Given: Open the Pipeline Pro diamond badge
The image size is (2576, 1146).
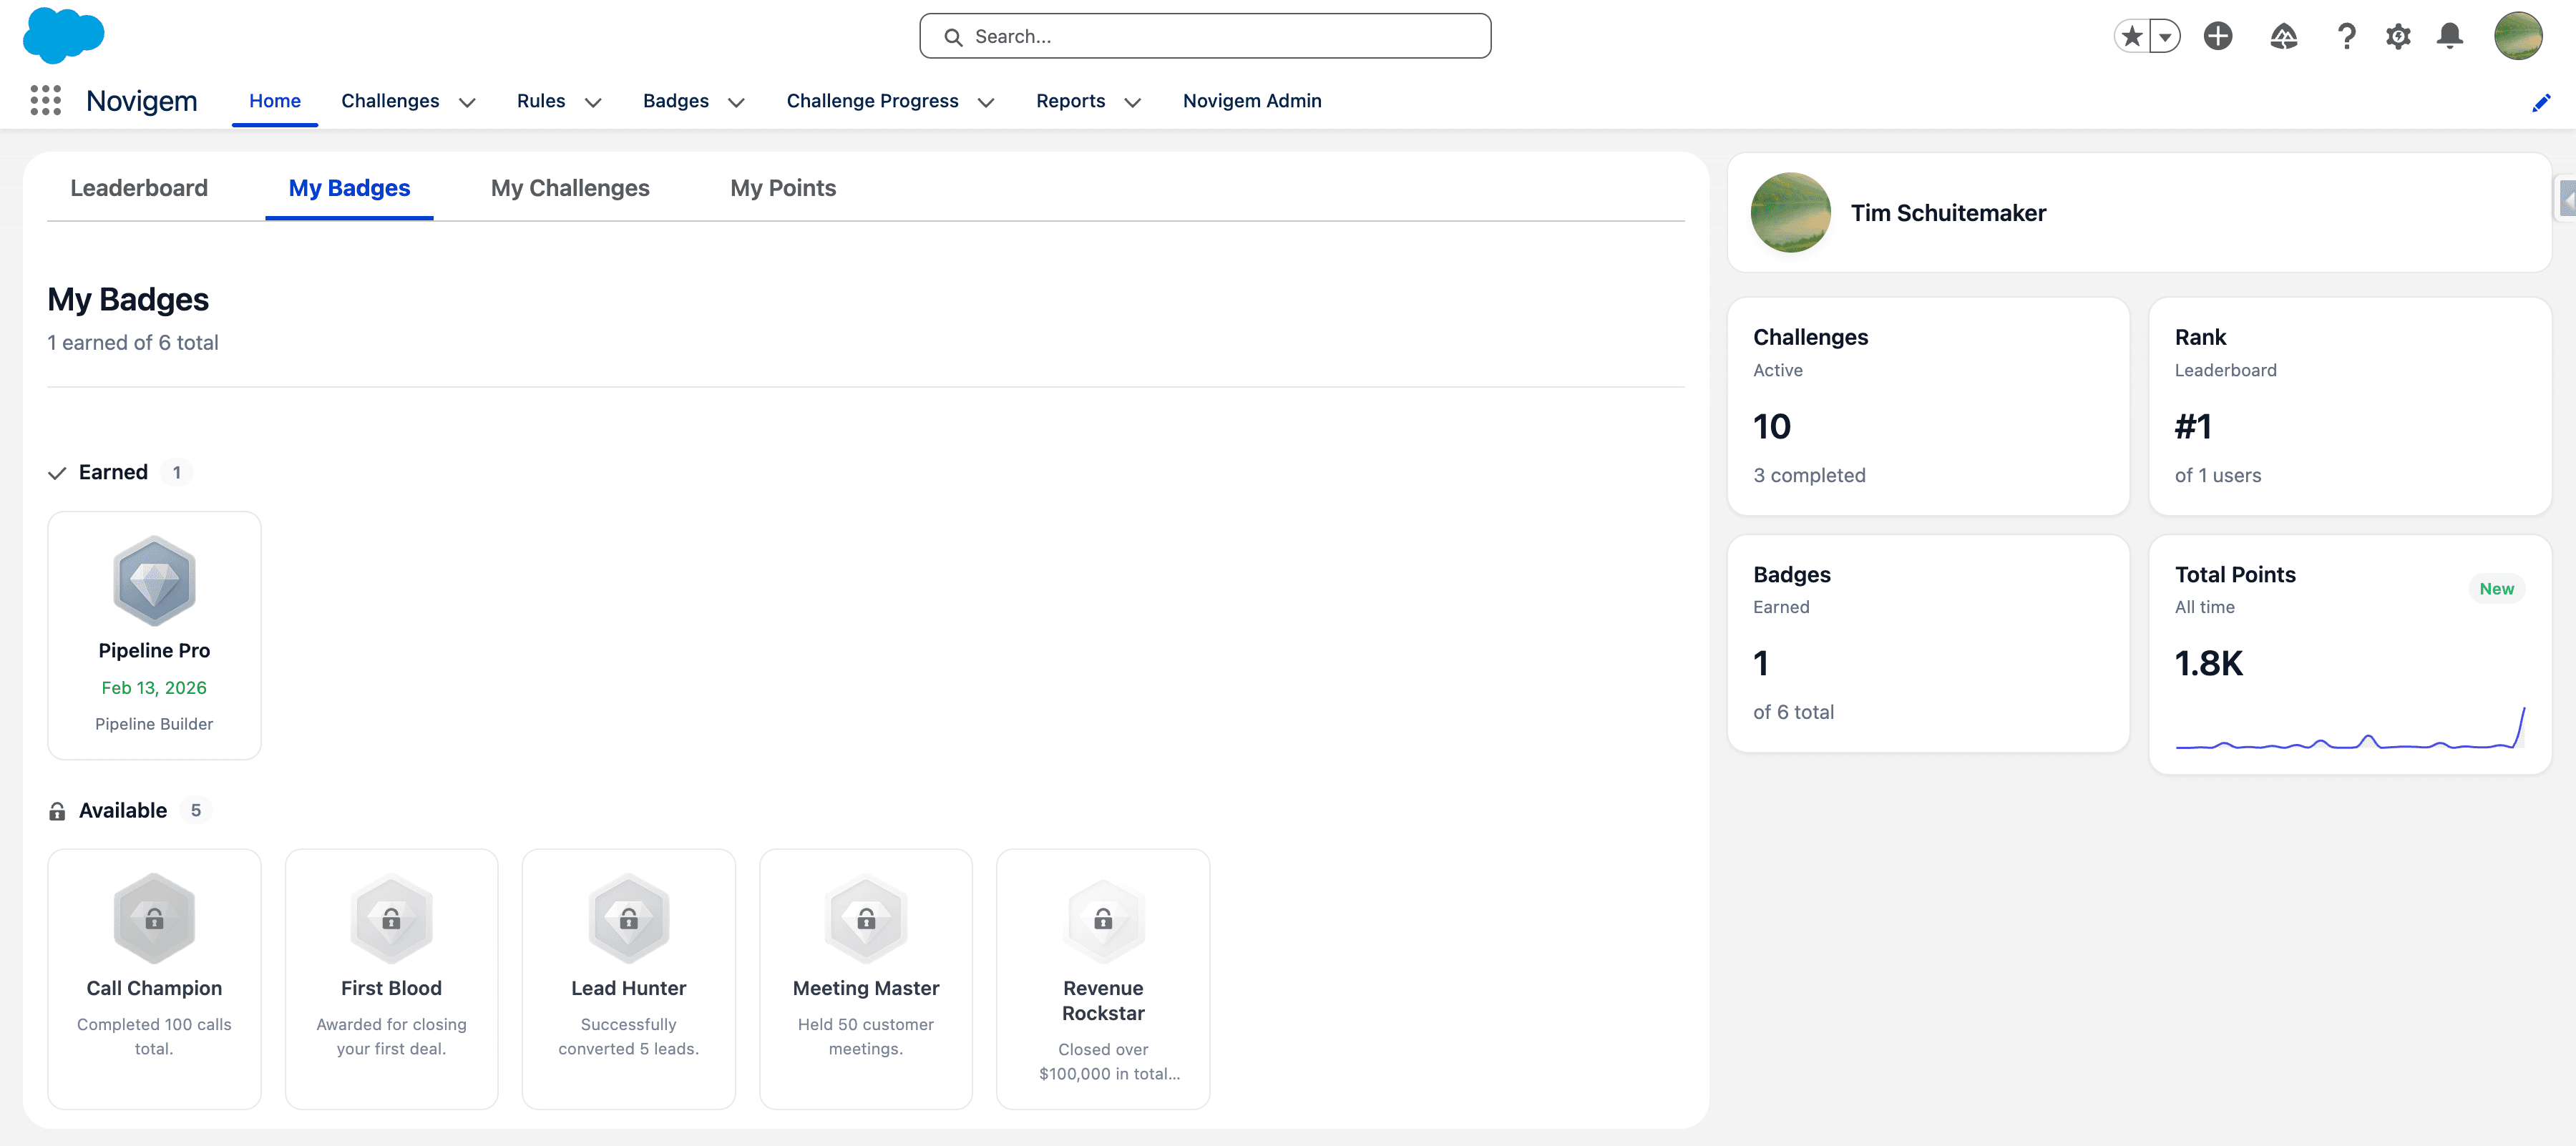Looking at the screenshot, I should coord(154,581).
